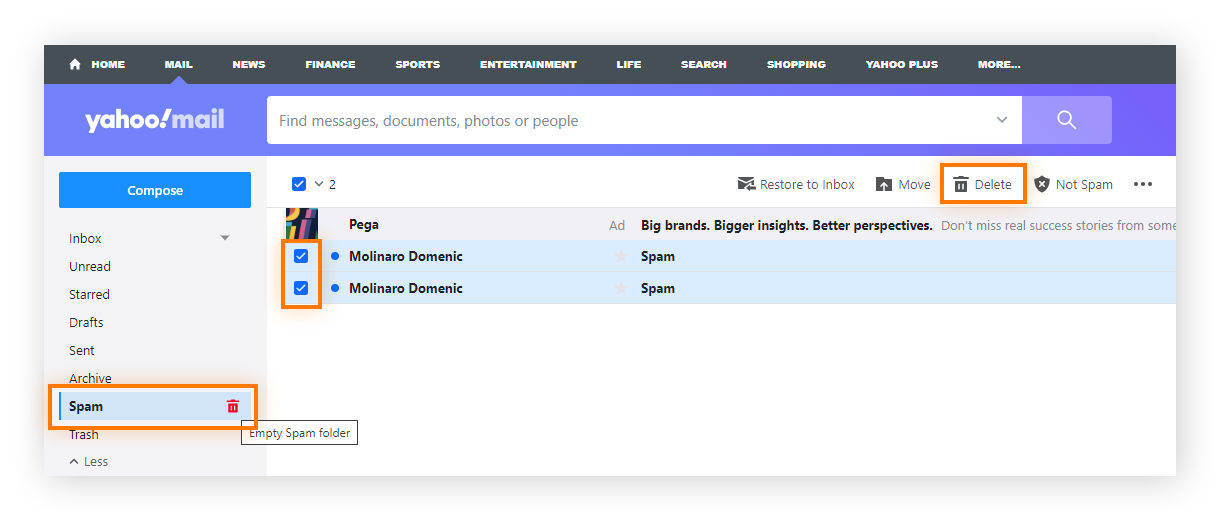Open the Pega ad sender name

364,225
